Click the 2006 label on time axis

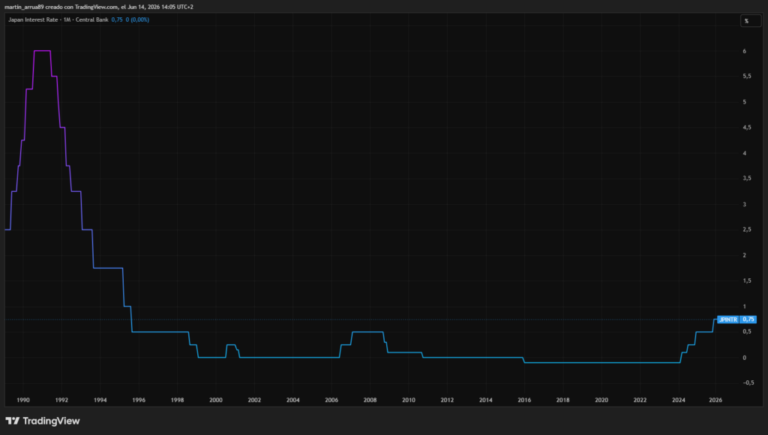coord(332,400)
